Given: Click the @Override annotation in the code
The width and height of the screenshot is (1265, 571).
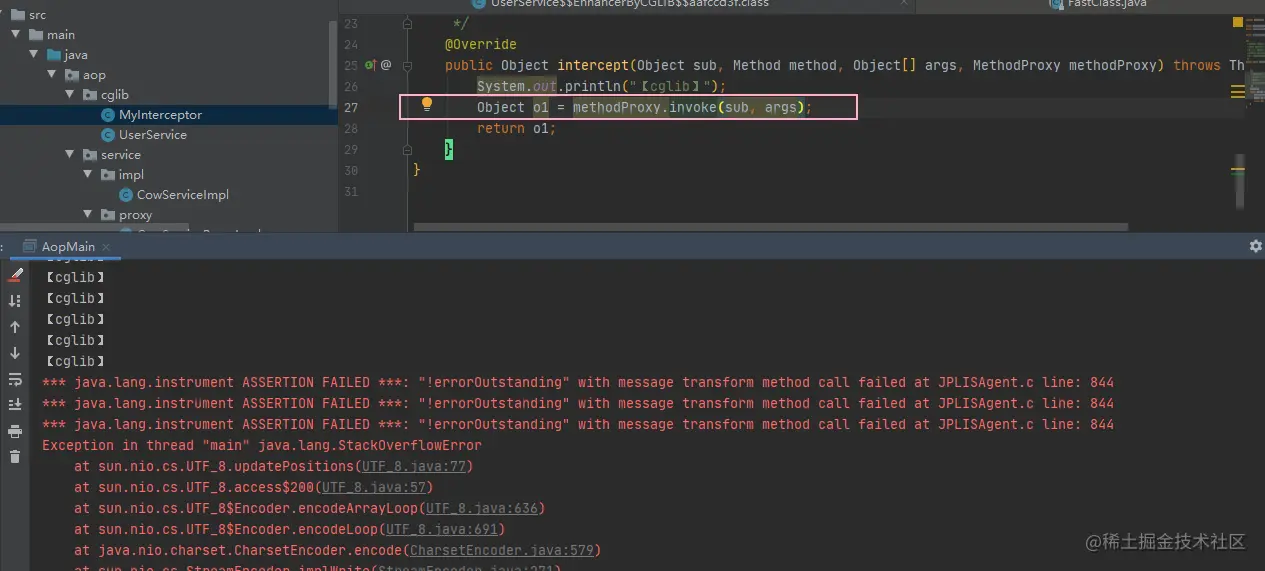Looking at the screenshot, I should 481,44.
